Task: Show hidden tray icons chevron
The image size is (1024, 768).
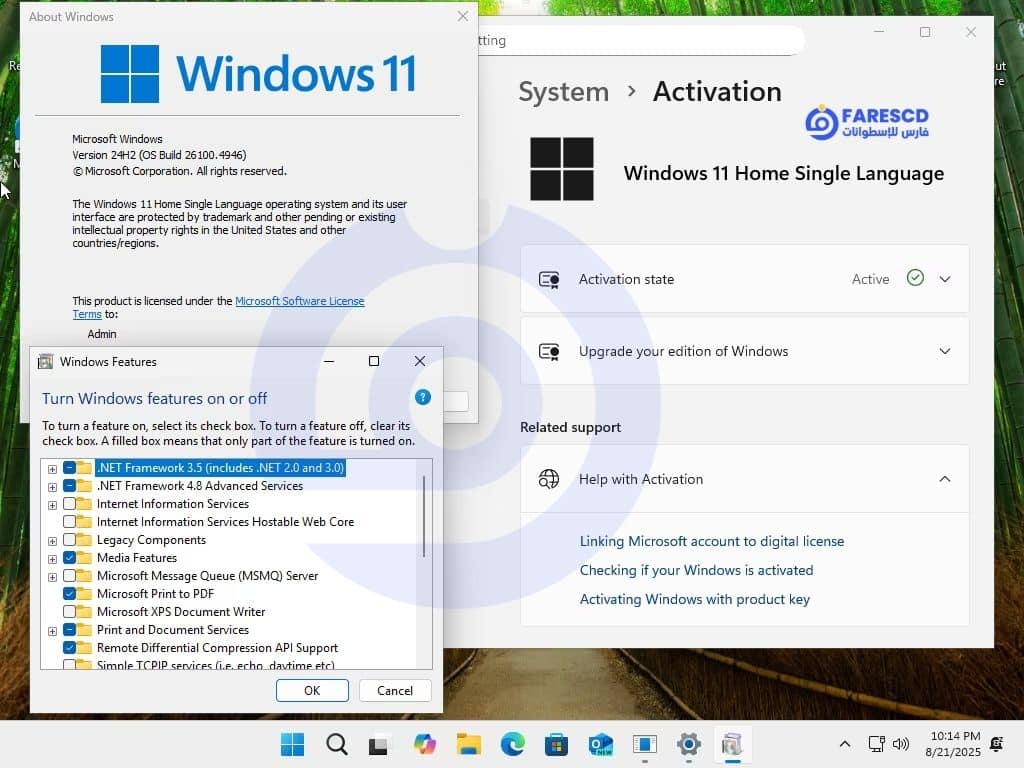Action: tap(844, 744)
